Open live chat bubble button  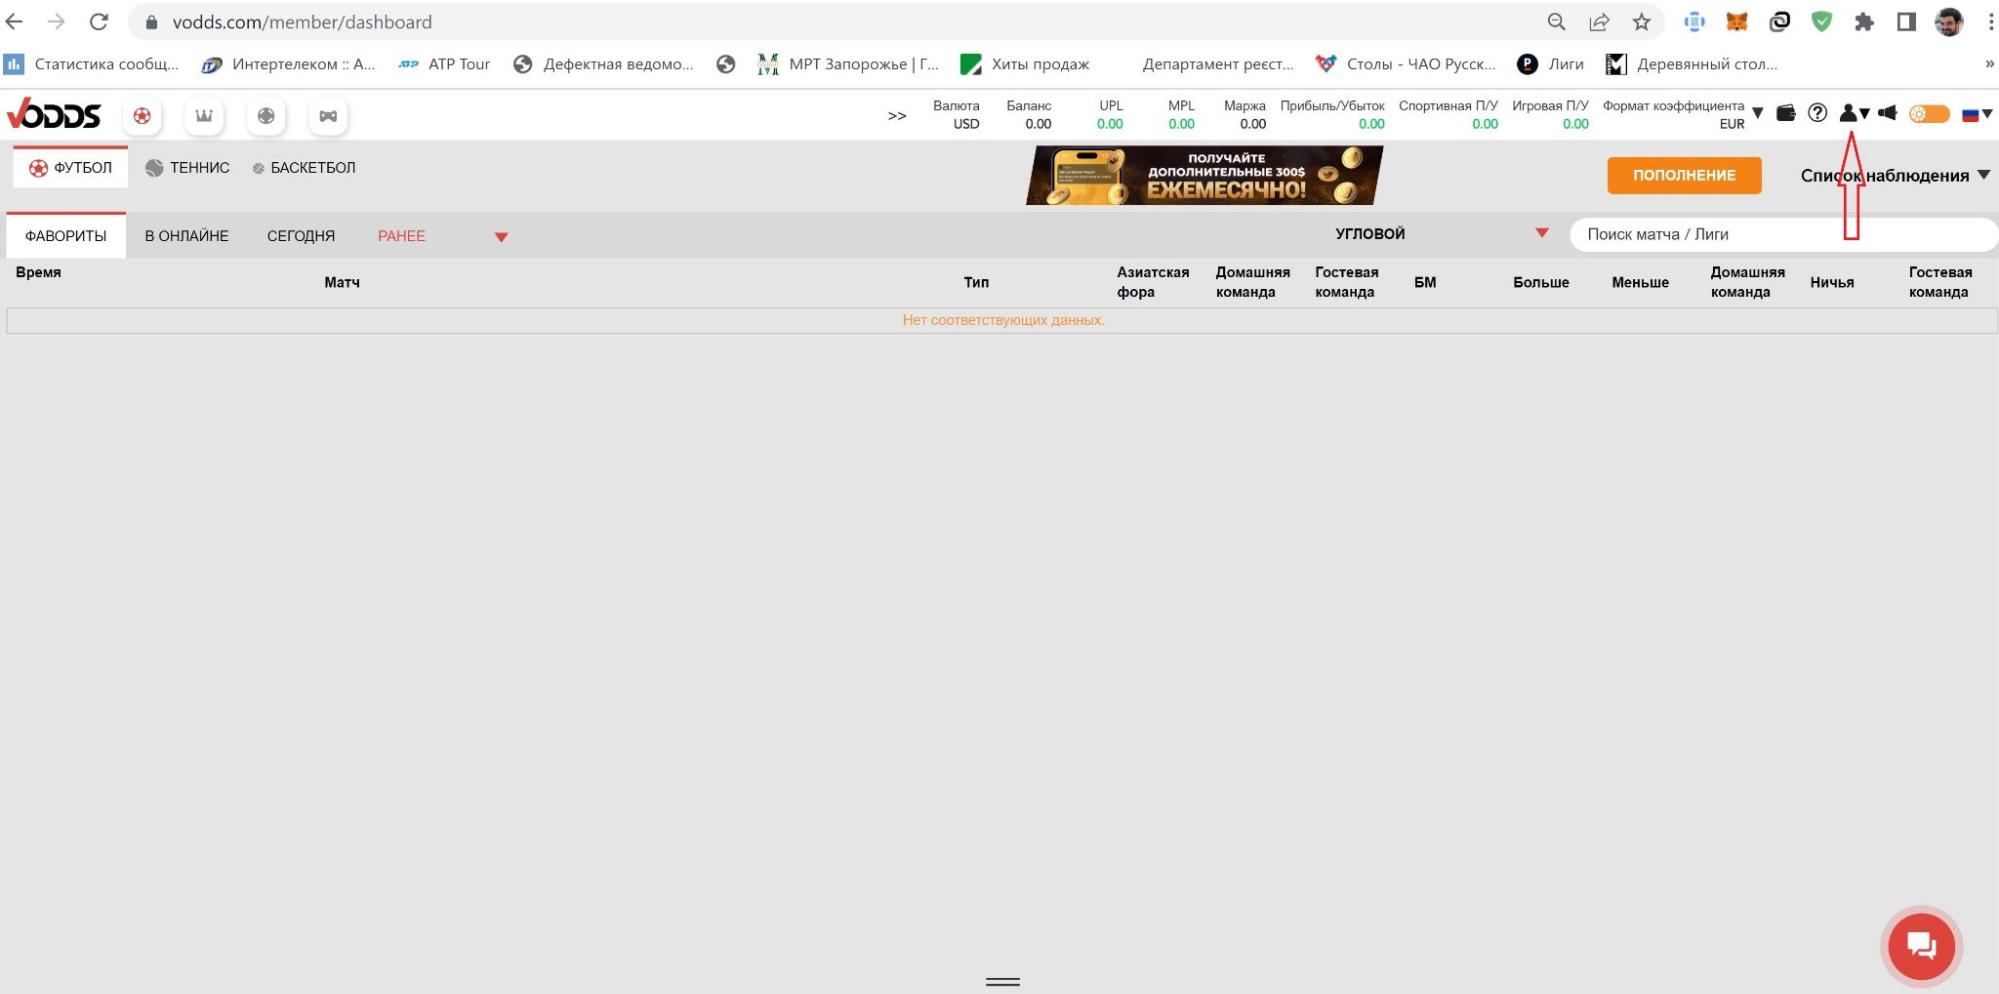(1921, 945)
